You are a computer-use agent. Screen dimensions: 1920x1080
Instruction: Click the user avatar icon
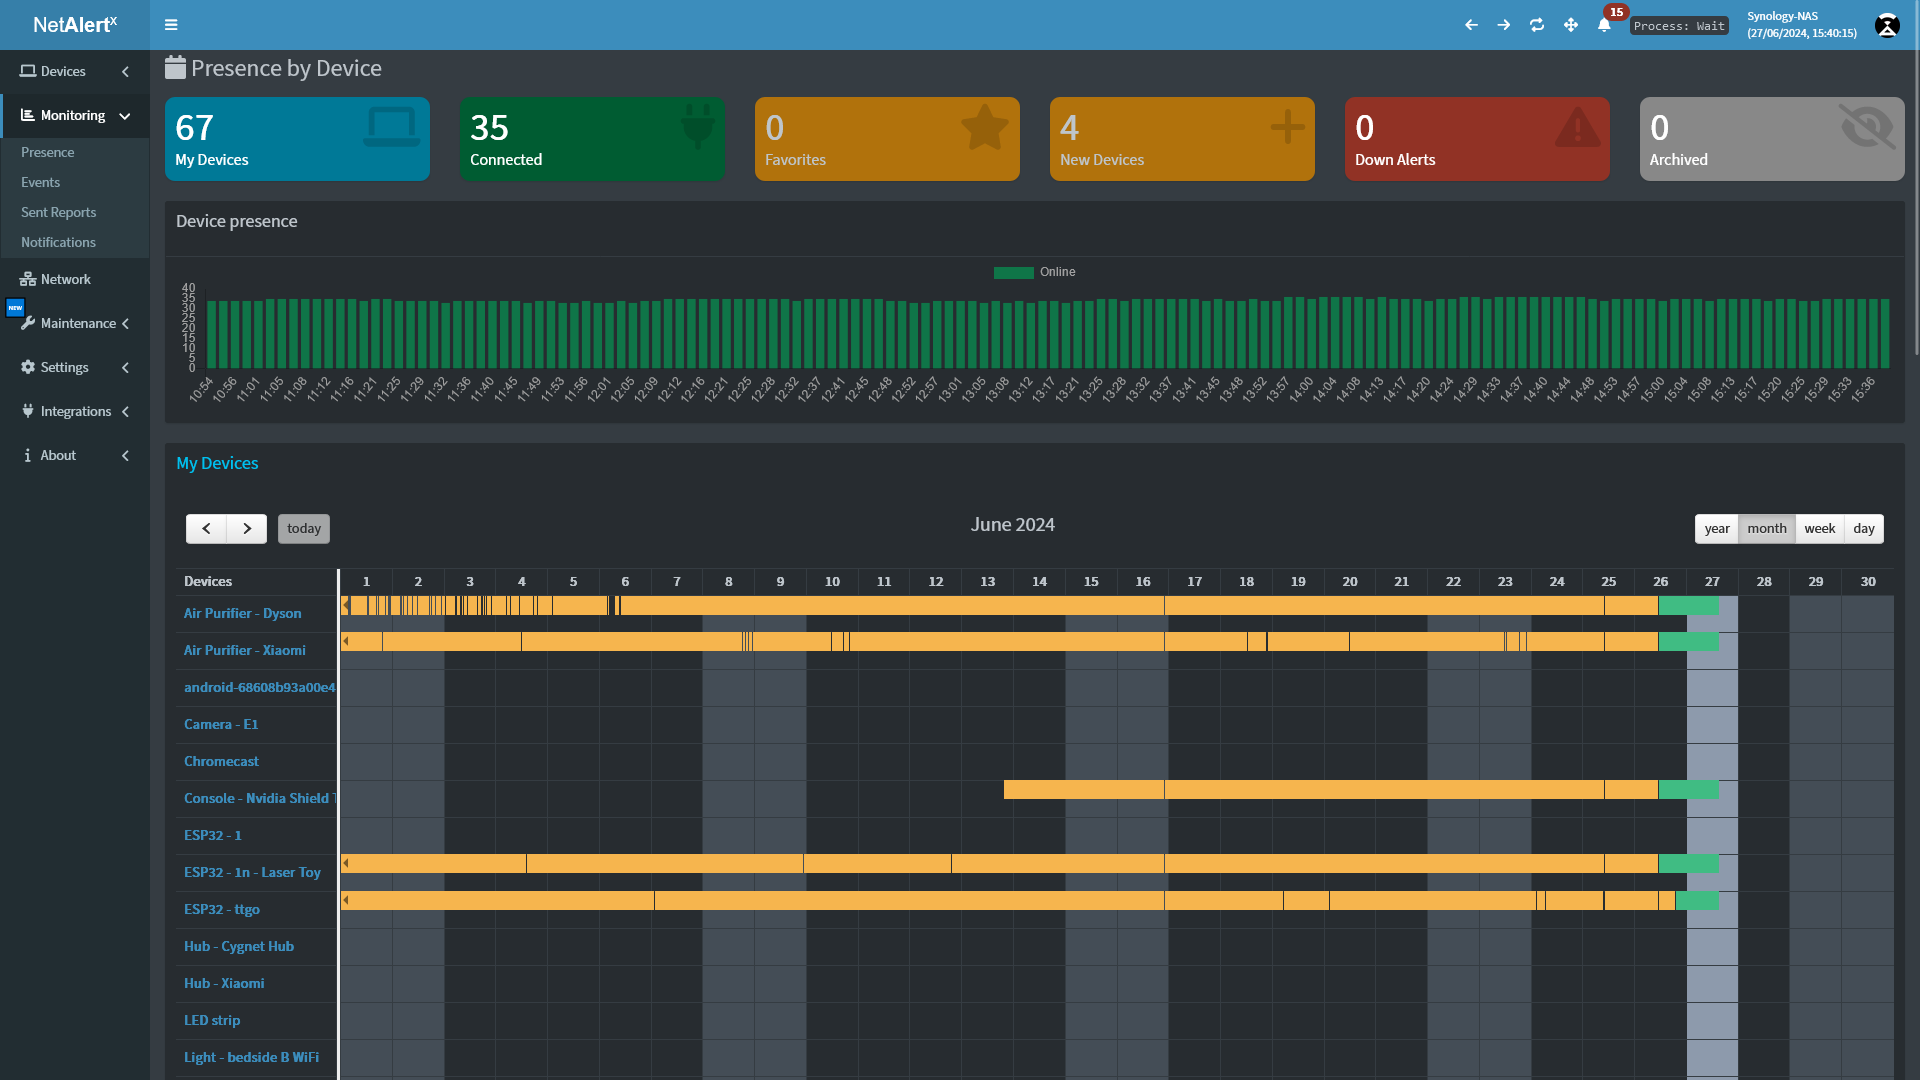1887,25
